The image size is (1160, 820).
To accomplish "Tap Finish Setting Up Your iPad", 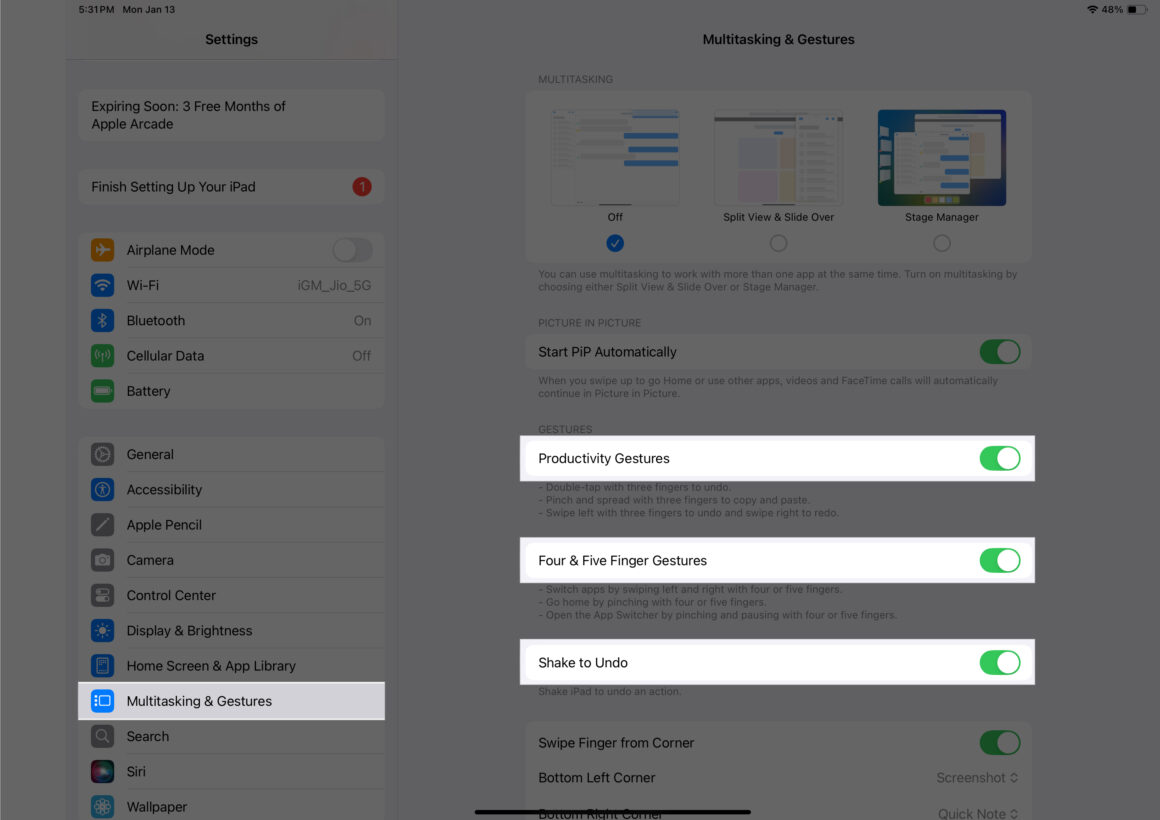I will click(x=230, y=187).
